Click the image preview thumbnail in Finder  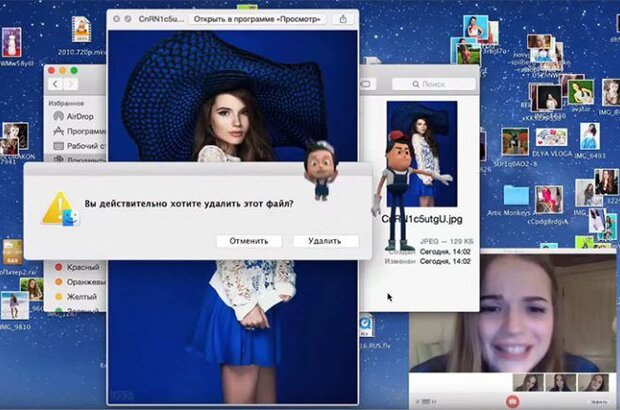pyautogui.click(x=422, y=153)
